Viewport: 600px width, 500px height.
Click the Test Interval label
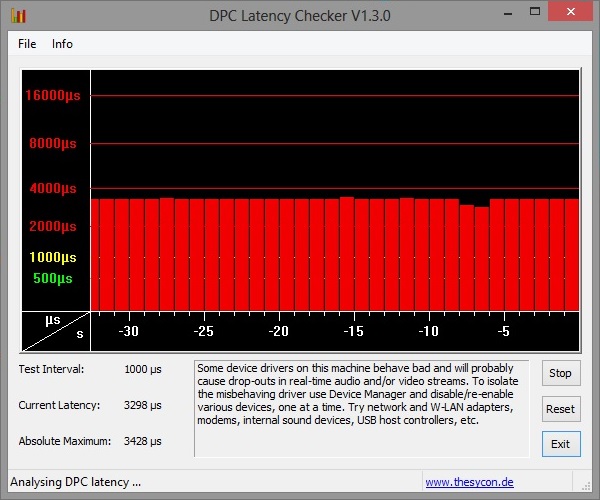tap(51, 369)
